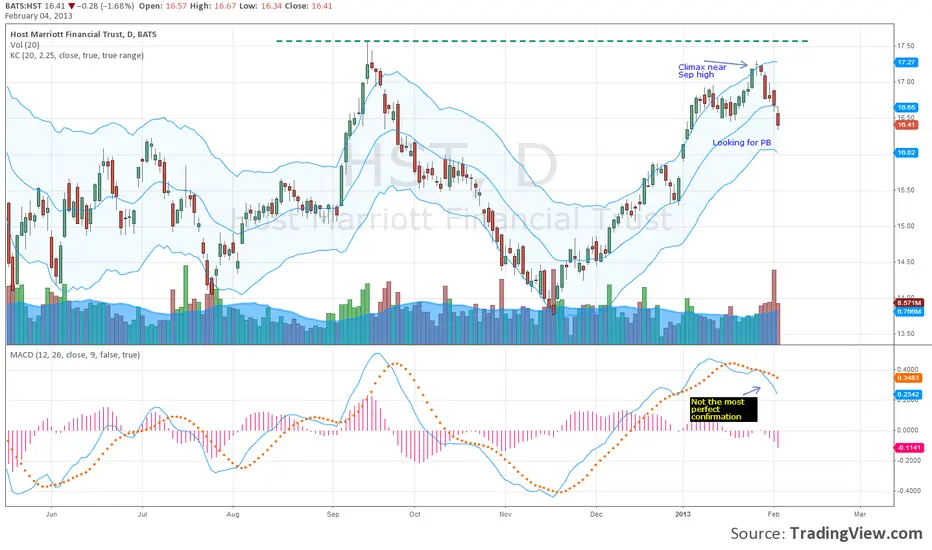
Task: Select the 'Looking for PB' chart note
Action: 742,143
